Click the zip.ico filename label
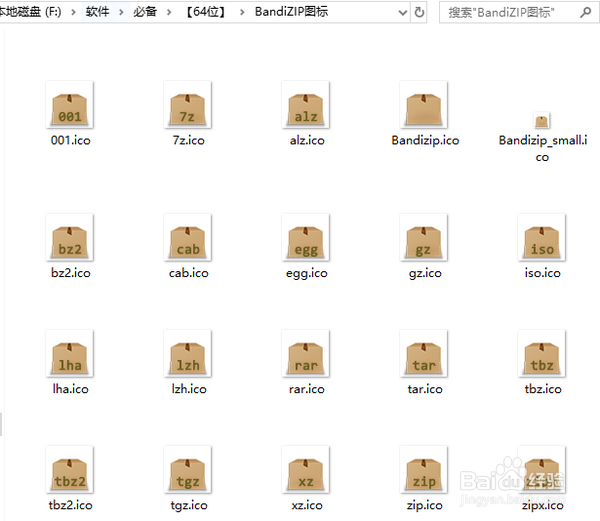 [x=424, y=506]
